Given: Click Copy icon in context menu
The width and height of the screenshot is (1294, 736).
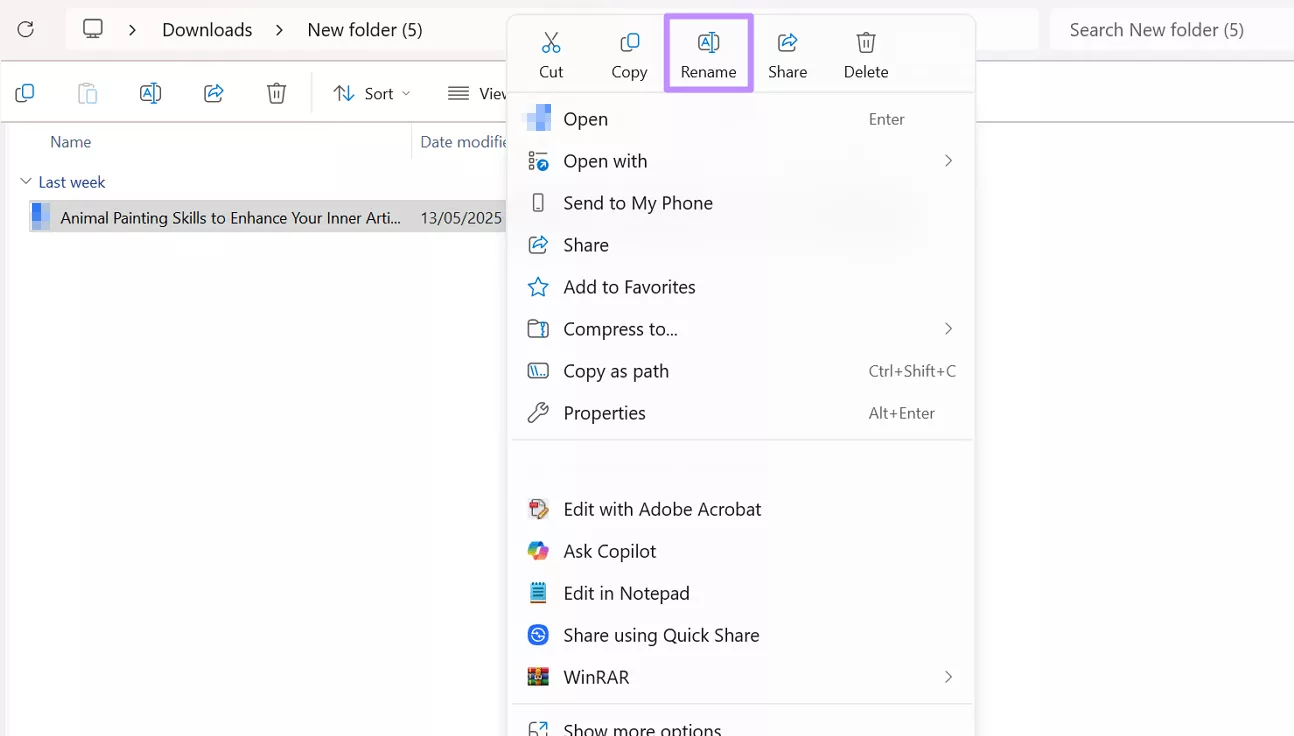Looking at the screenshot, I should click(629, 54).
